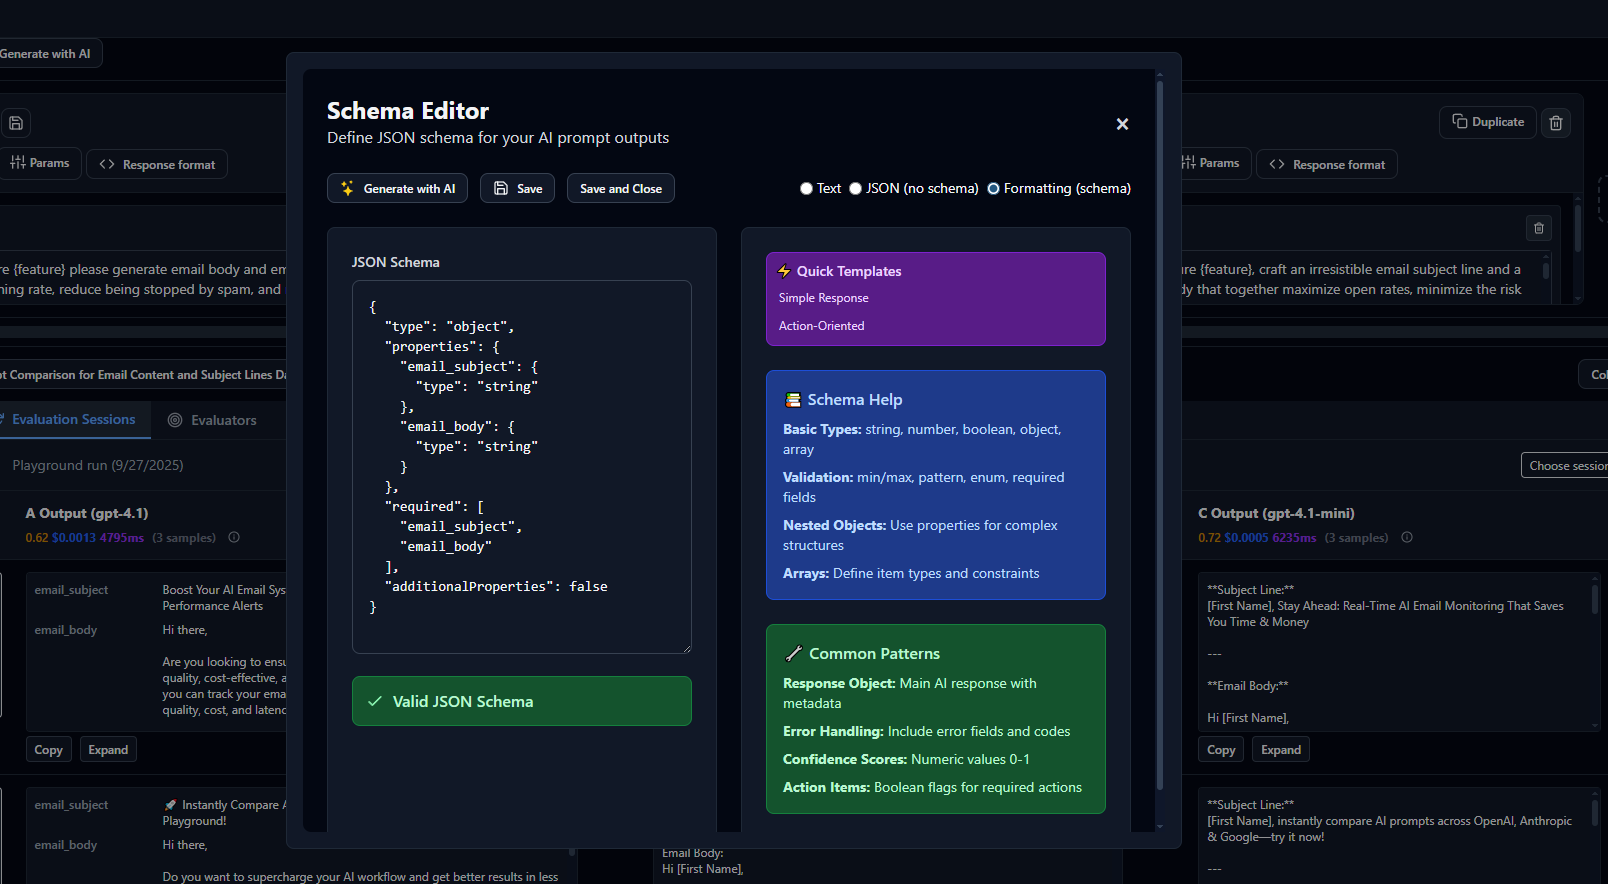This screenshot has height=884, width=1608.
Task: Delete the prompt message using its trash icon
Action: pos(1539,228)
